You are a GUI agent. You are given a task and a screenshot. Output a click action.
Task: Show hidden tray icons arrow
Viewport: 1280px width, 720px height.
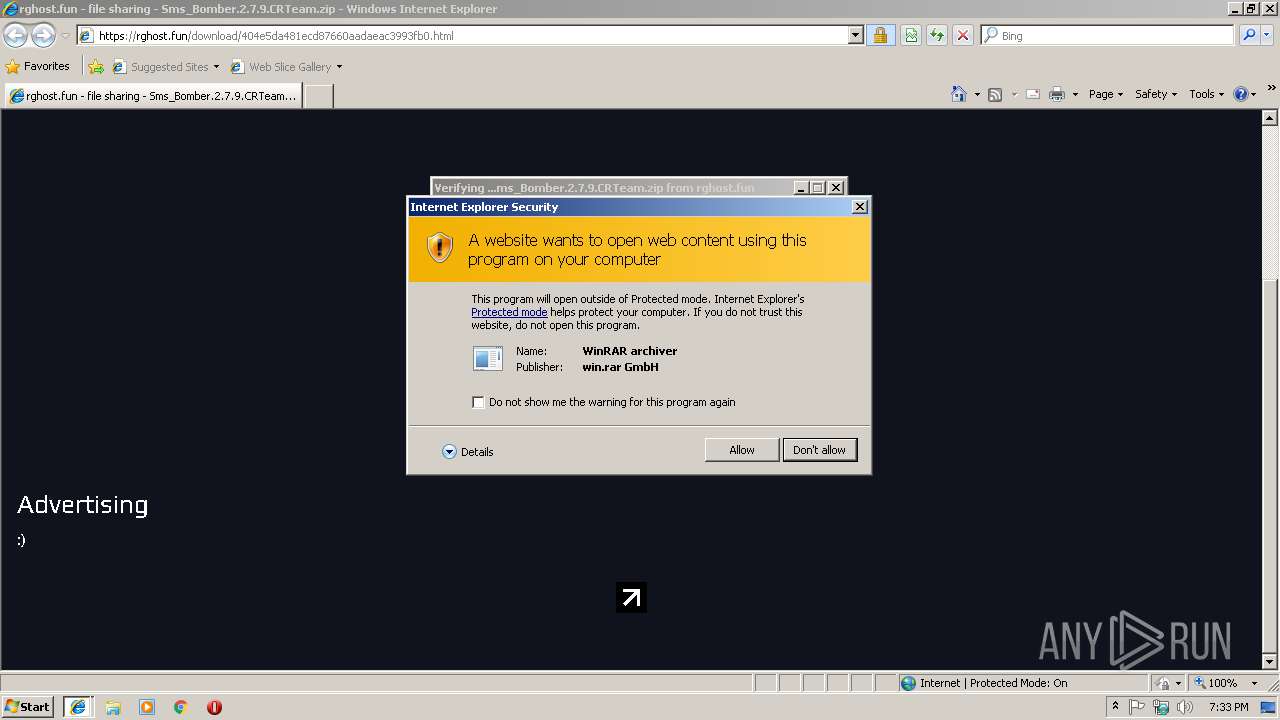click(x=1115, y=707)
